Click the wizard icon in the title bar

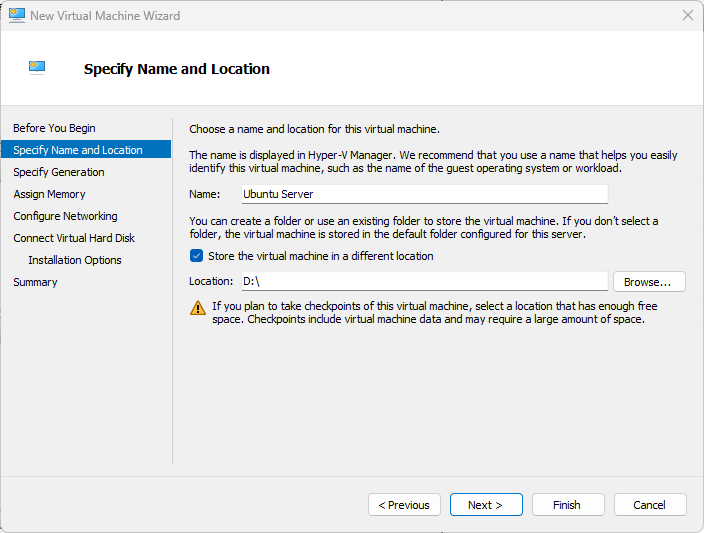point(17,15)
